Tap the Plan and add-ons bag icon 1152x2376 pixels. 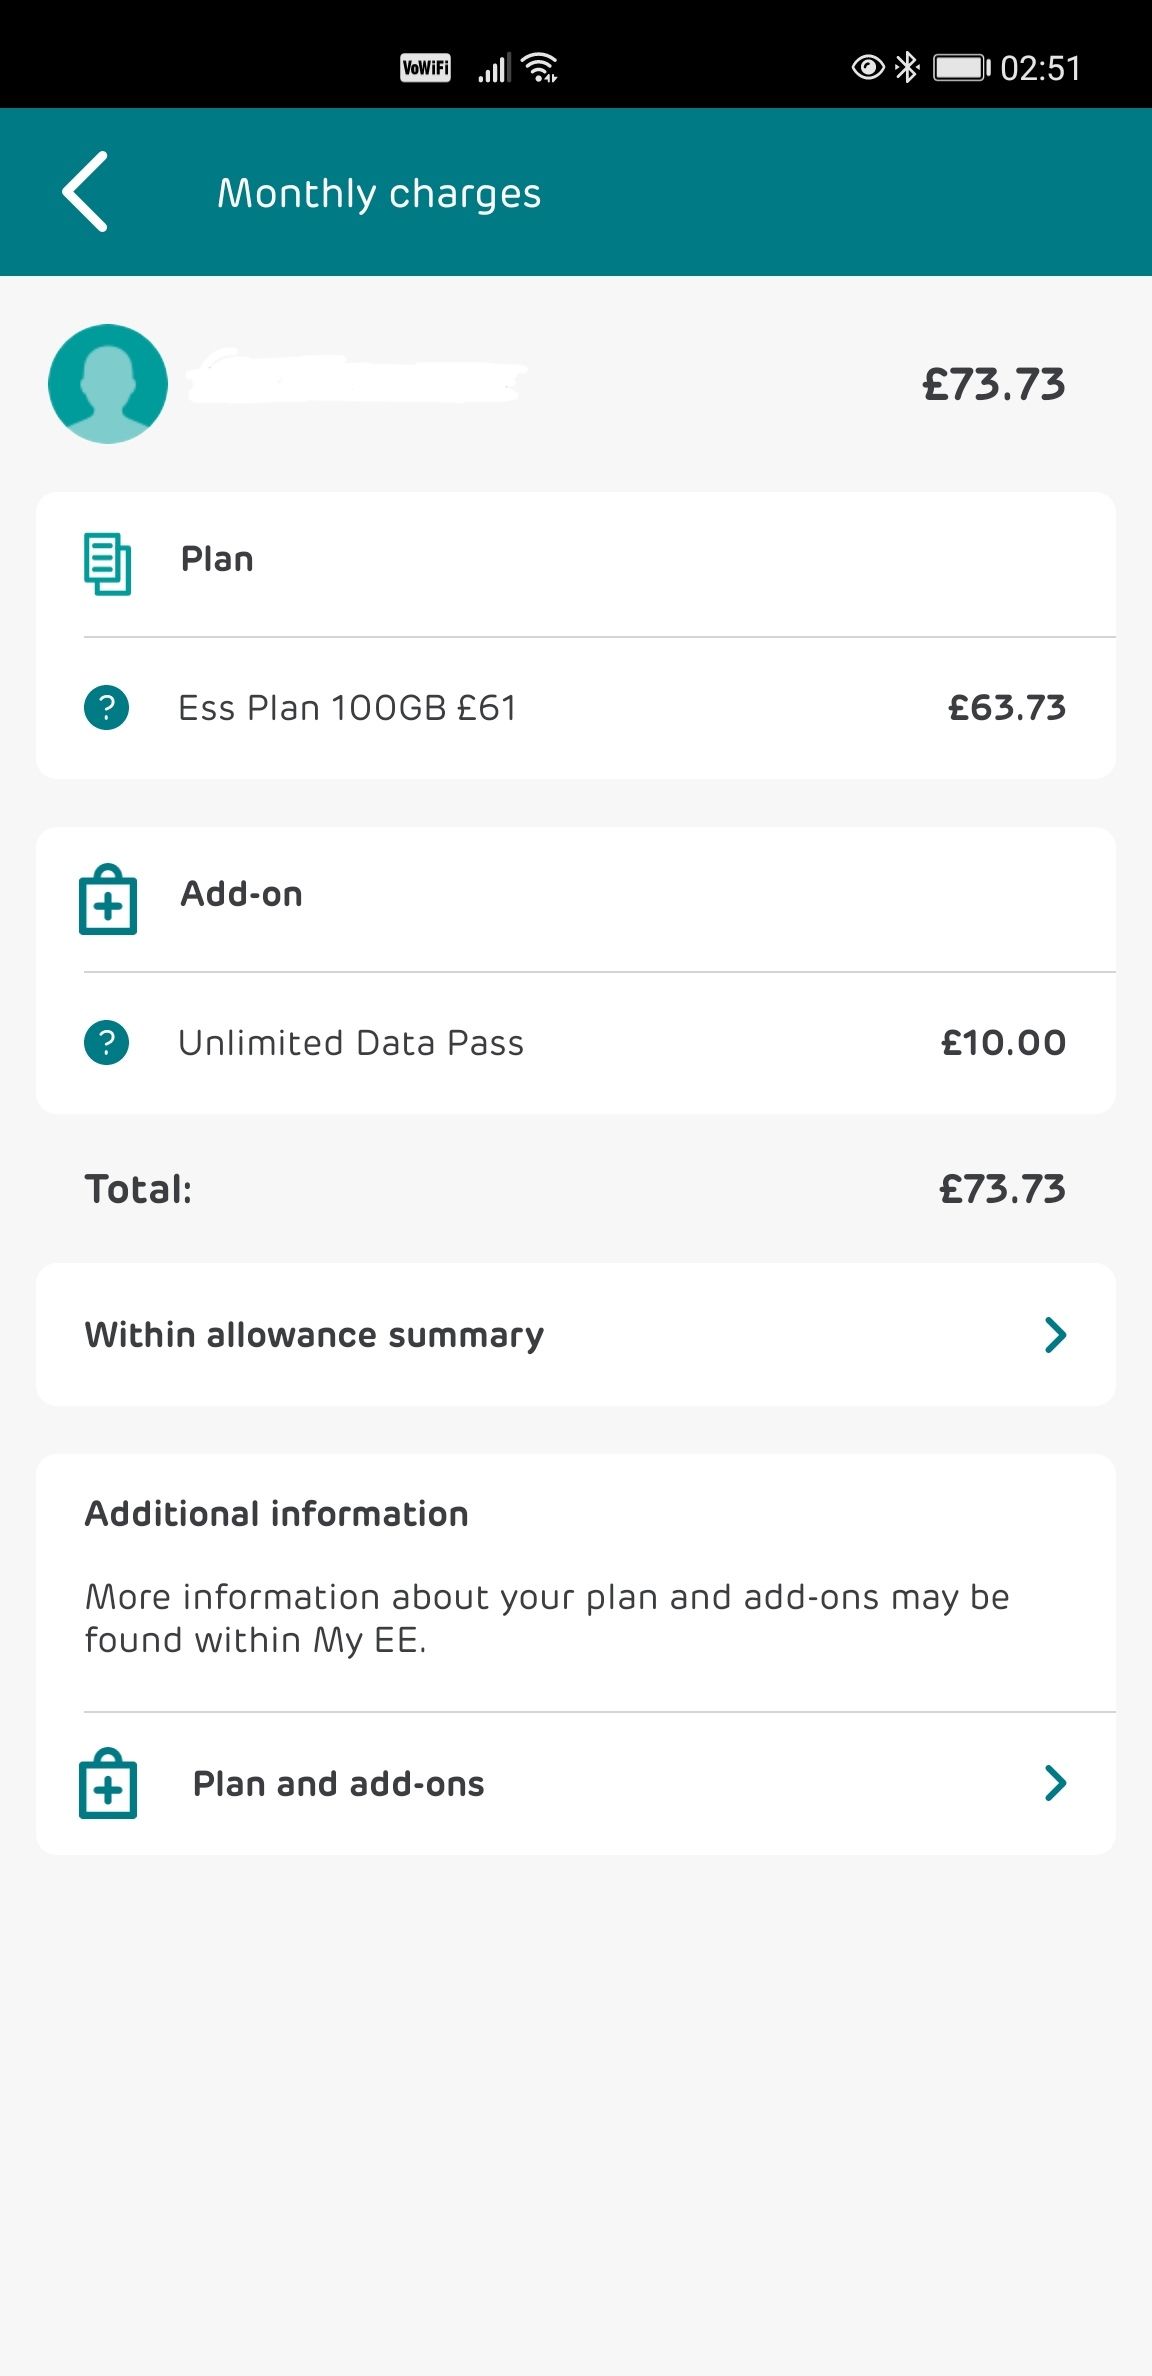tap(108, 1784)
